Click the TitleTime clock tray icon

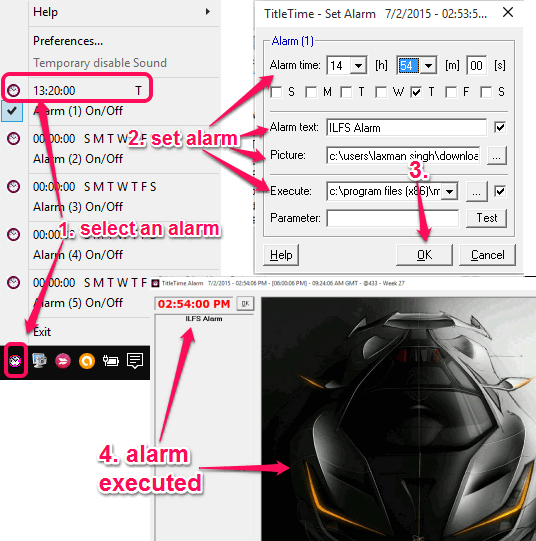[x=15, y=361]
